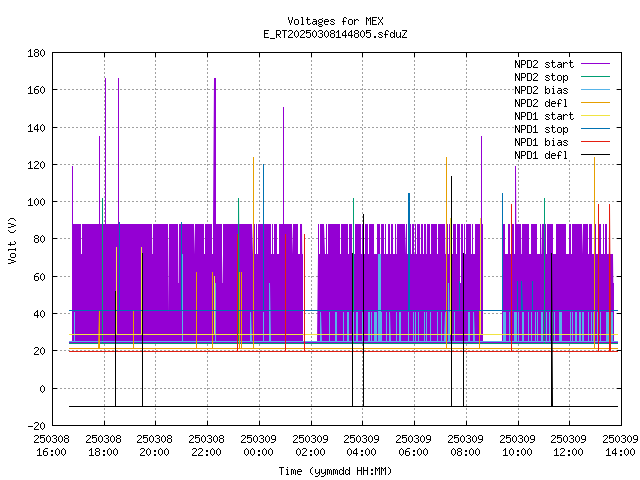Screen dimensions: 640x480
Task: Select the filename E_RT20250308144805.sfduZ
Action: pos(335,34)
